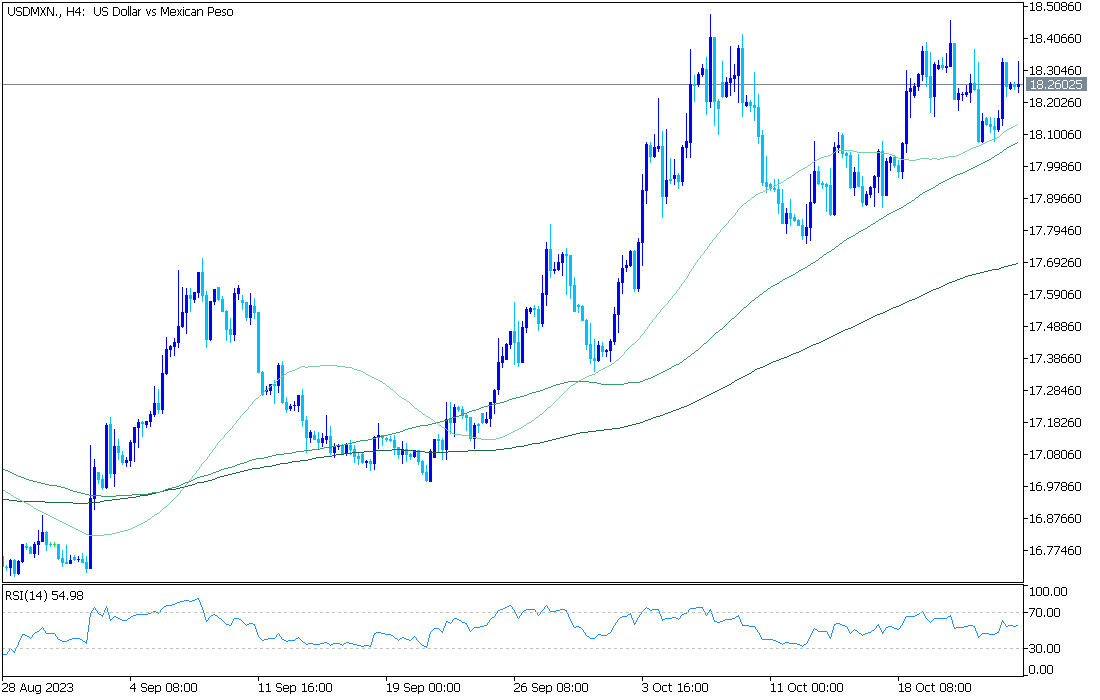Click the RSI 70.00 level label
The image size is (1100, 700).
[x=1044, y=613]
